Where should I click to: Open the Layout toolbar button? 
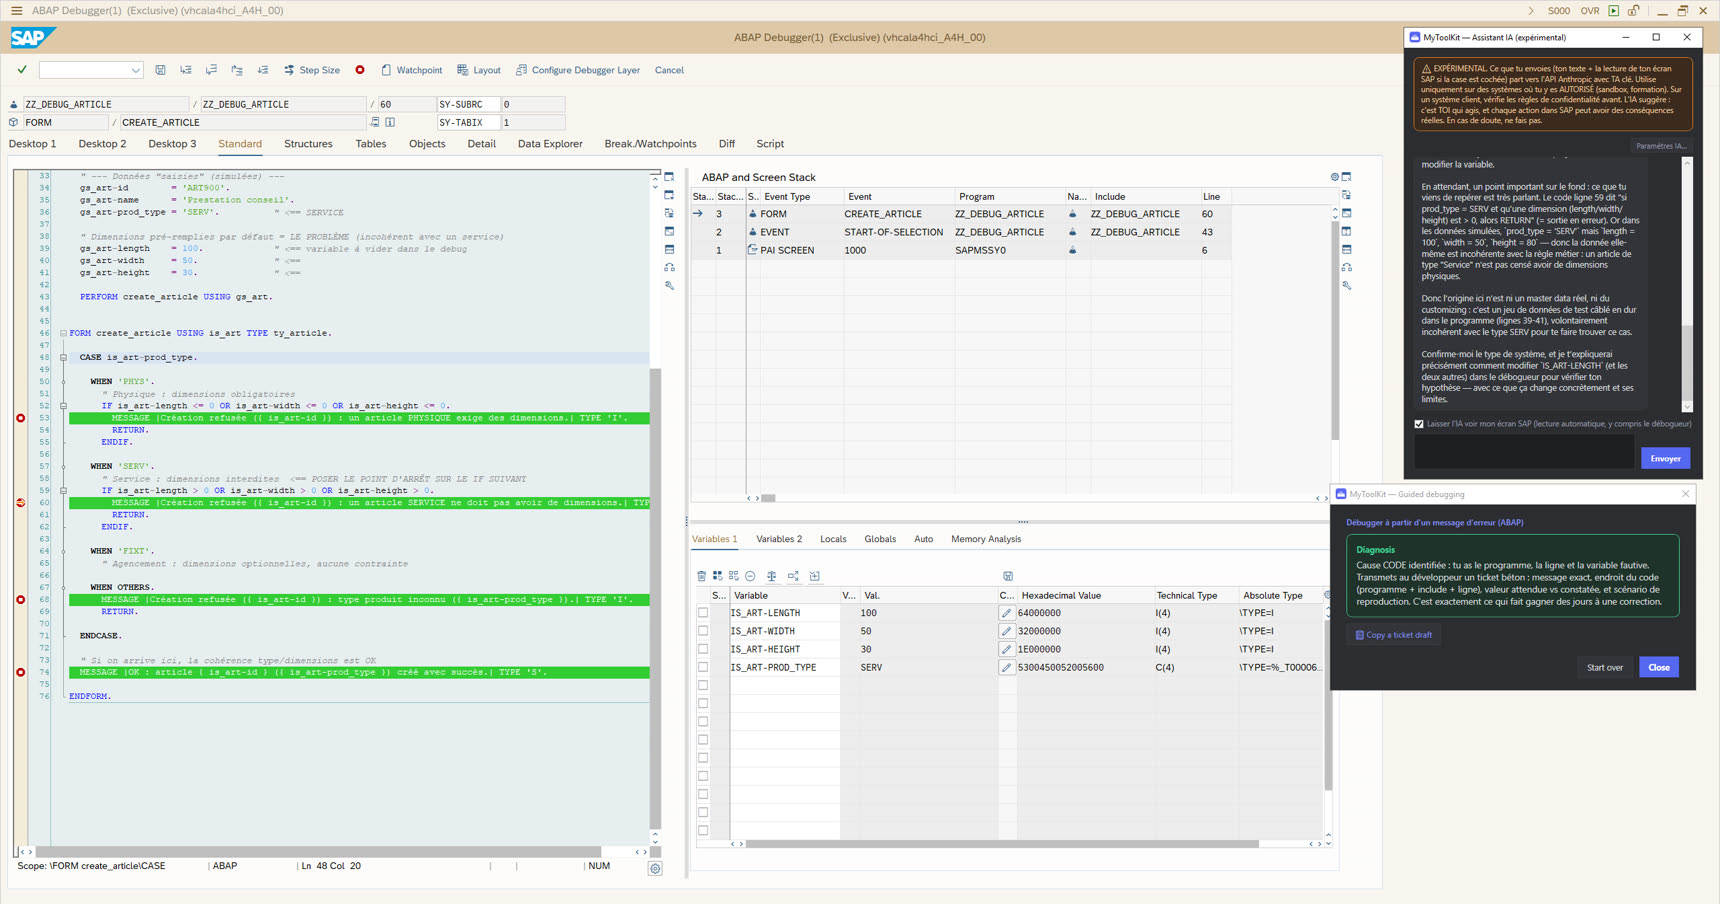[479, 70]
